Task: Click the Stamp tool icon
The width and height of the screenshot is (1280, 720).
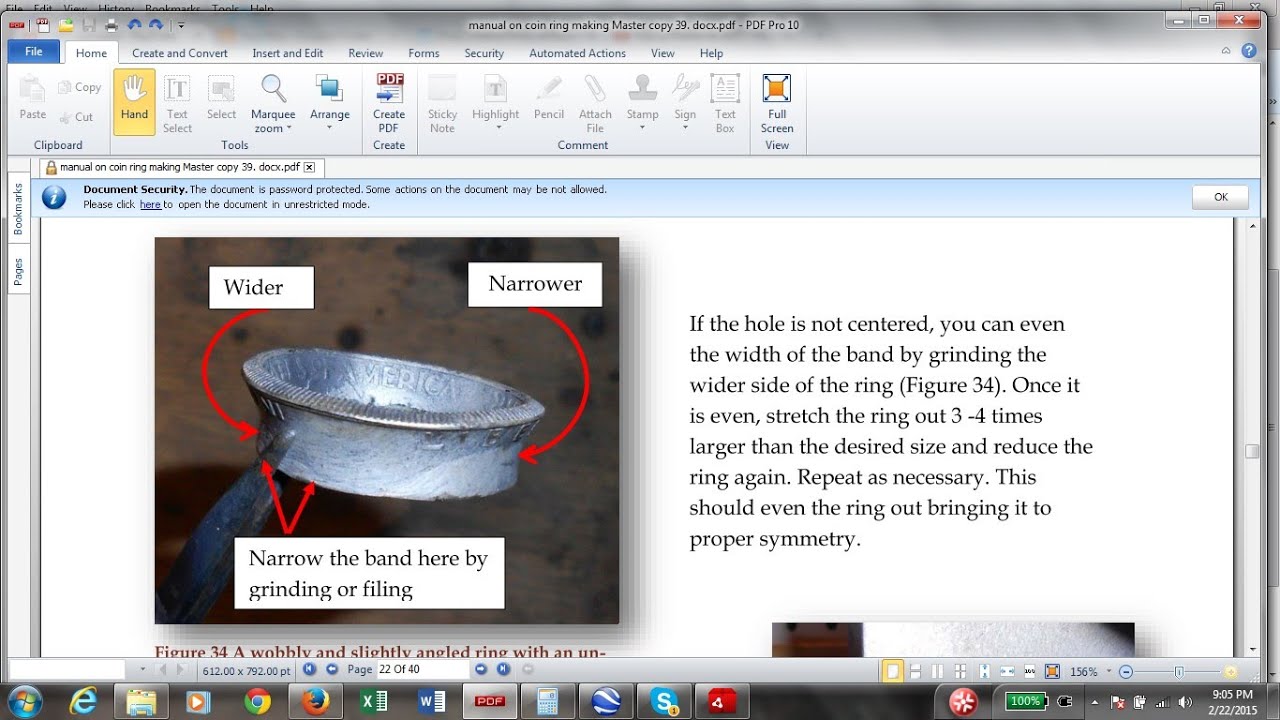Action: tap(642, 89)
